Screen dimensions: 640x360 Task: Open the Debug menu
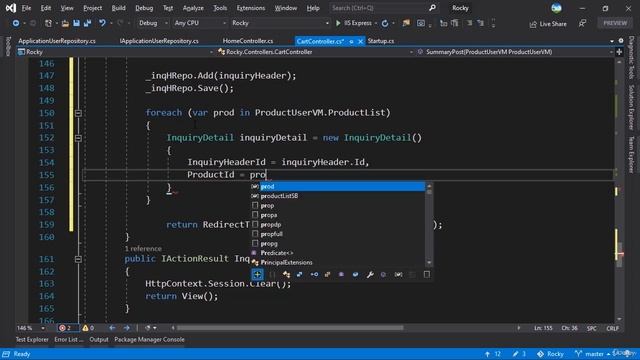tap(144, 8)
